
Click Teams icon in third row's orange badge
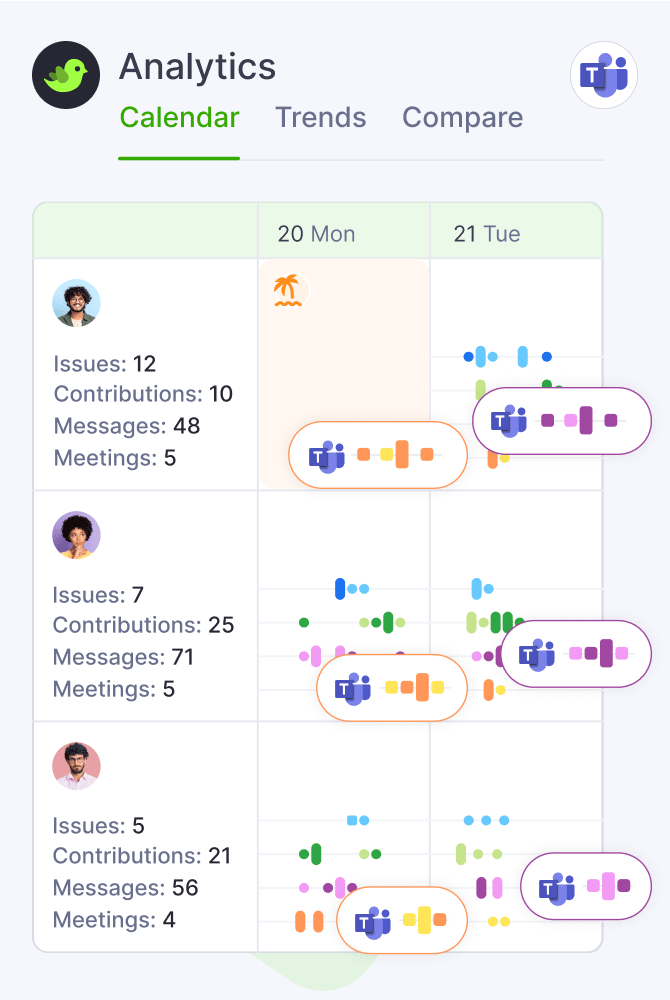tap(374, 921)
